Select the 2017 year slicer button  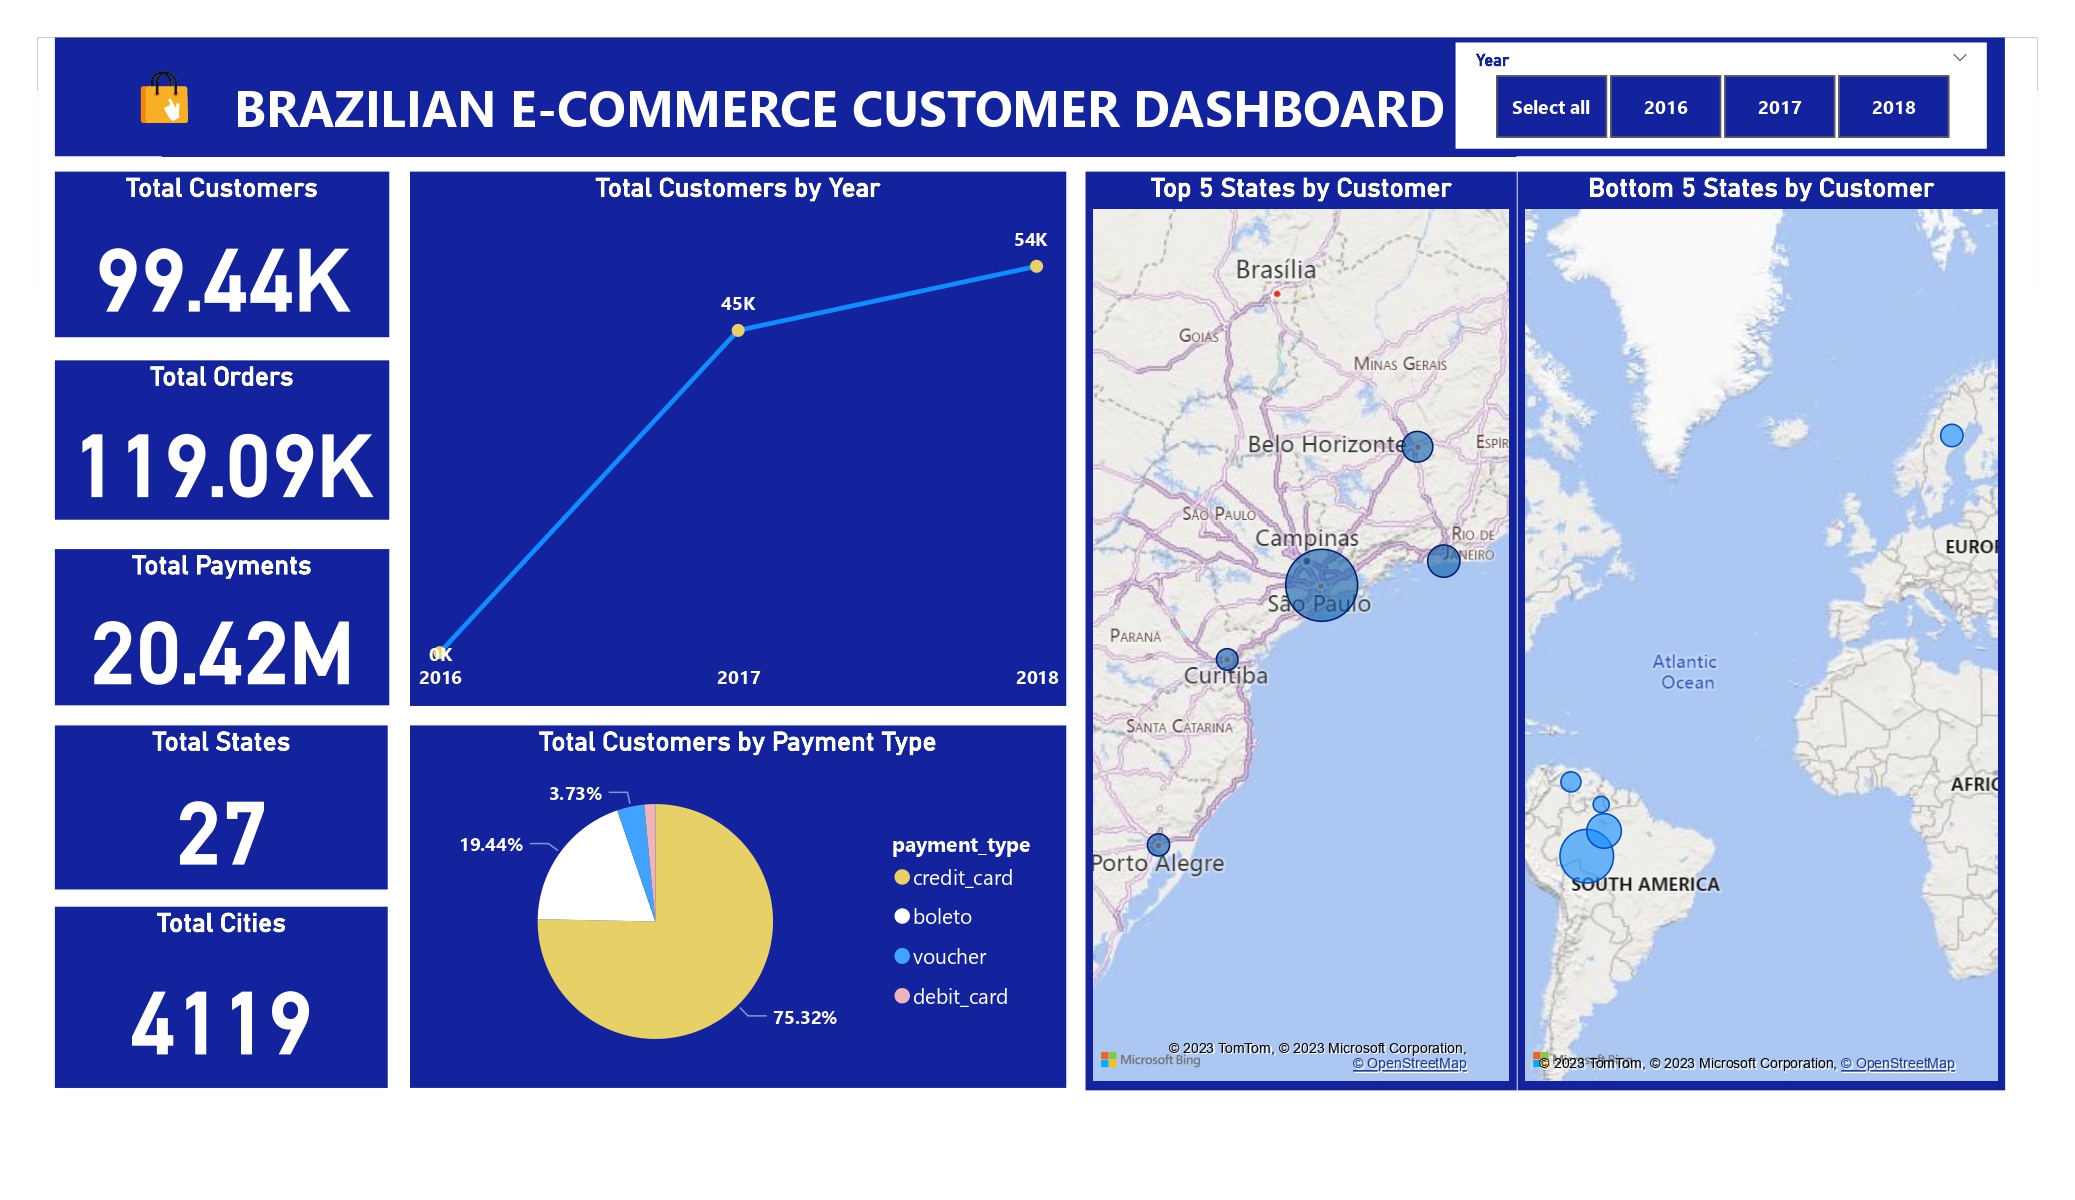click(1779, 107)
